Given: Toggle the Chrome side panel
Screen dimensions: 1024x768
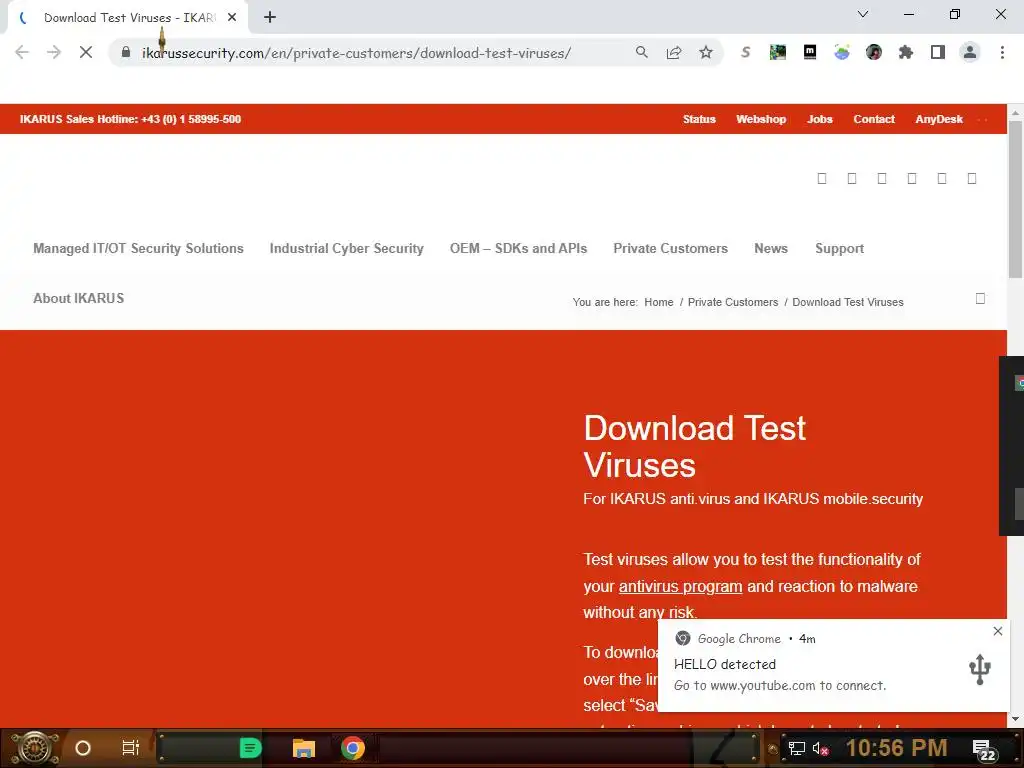Looking at the screenshot, I should click(938, 52).
